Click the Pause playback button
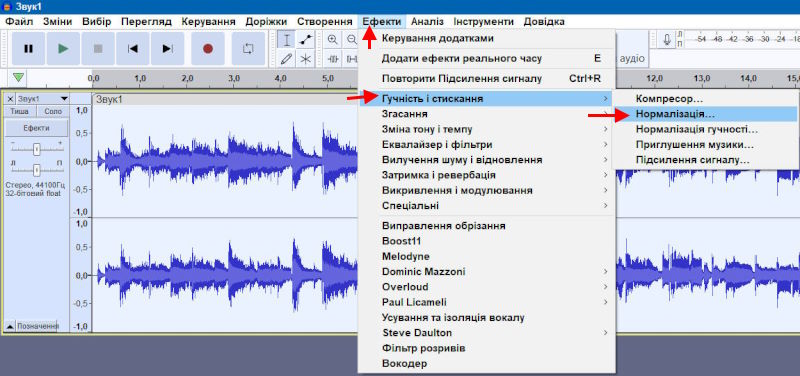This screenshot has height=376, width=800. coord(29,48)
